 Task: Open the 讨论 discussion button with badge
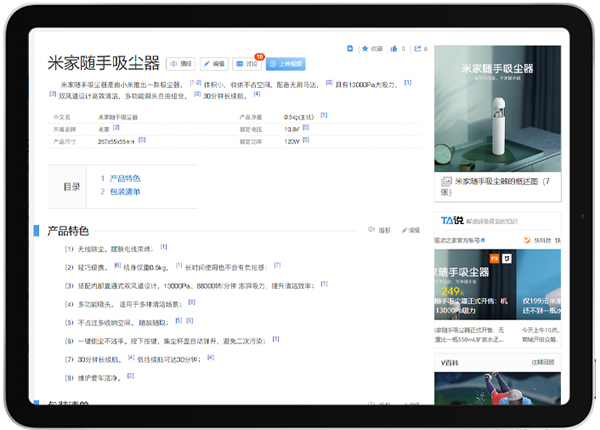tap(249, 63)
